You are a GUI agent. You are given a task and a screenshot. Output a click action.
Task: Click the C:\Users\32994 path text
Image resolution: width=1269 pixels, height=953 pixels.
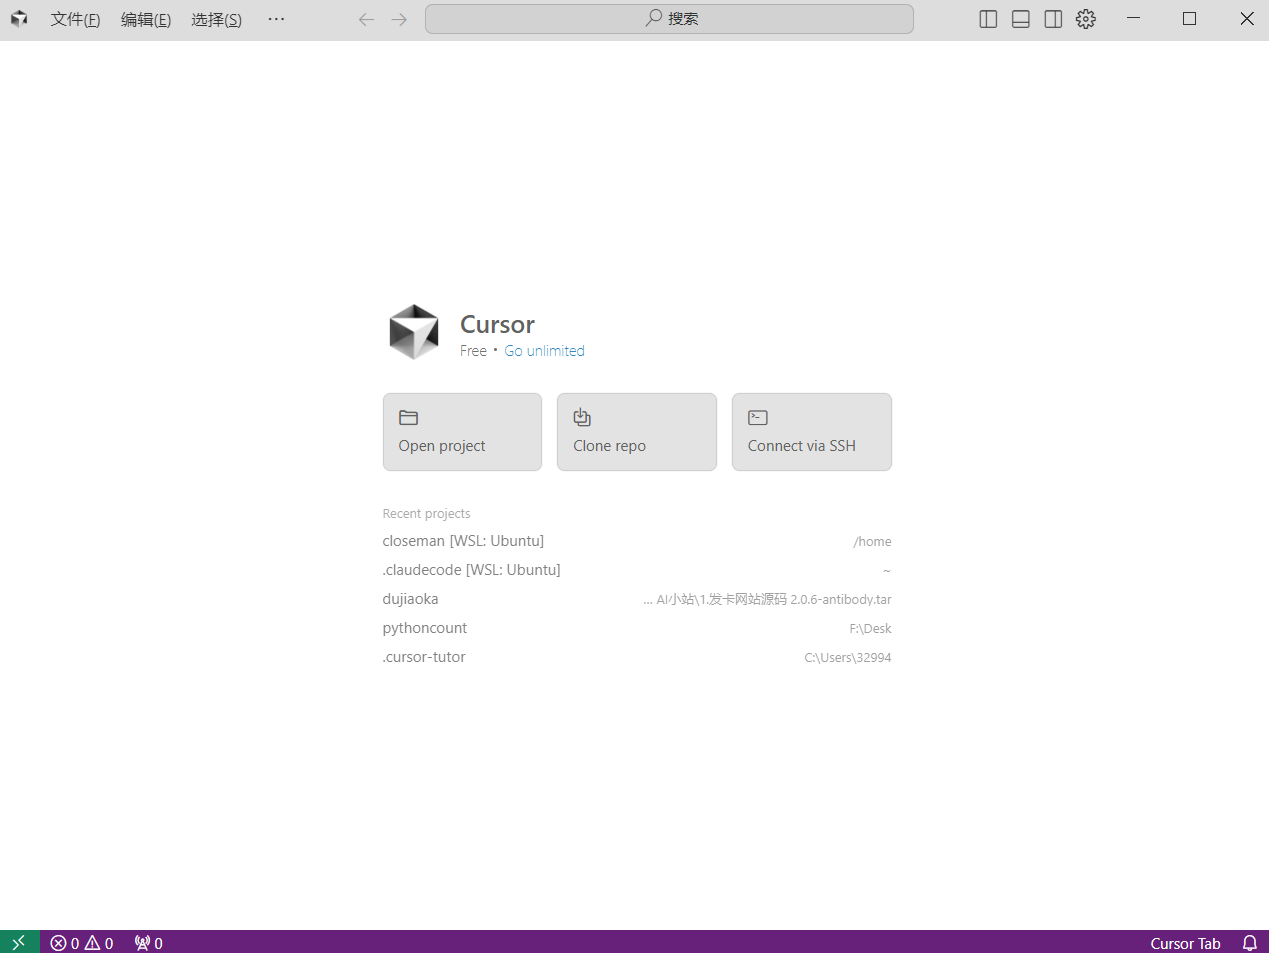pyautogui.click(x=848, y=657)
